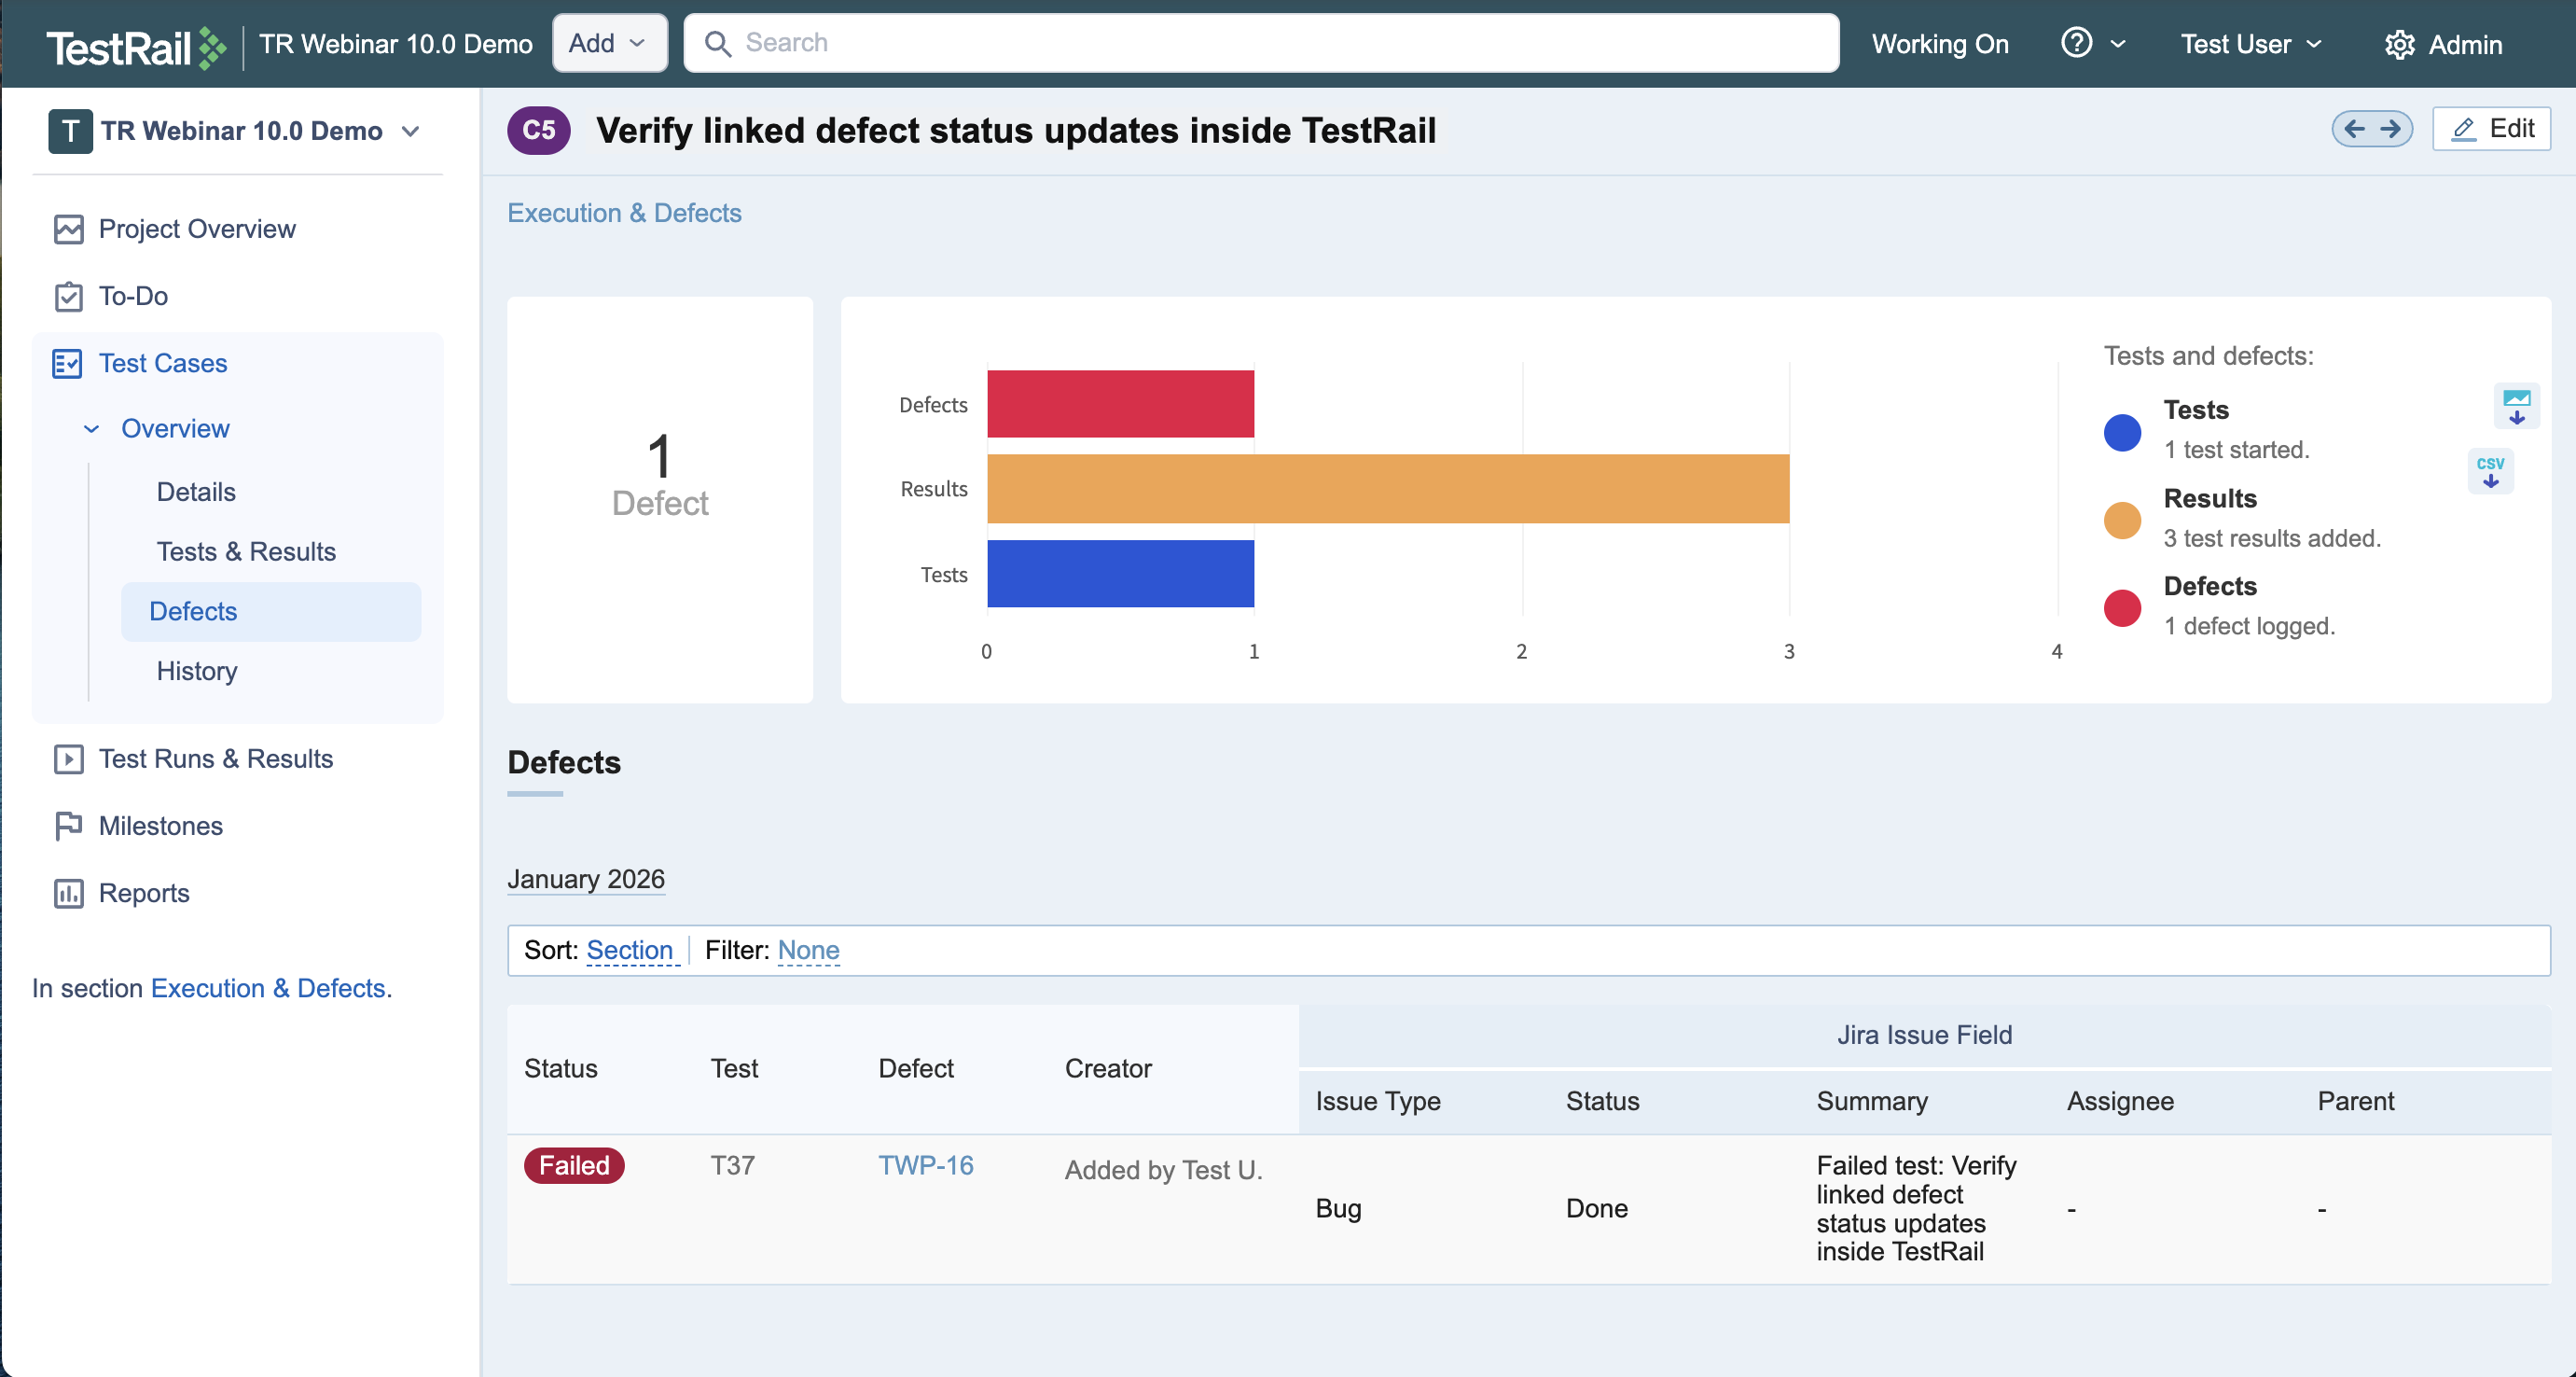Open Working On in top bar
Viewport: 2576px width, 1377px height.
(x=1940, y=44)
